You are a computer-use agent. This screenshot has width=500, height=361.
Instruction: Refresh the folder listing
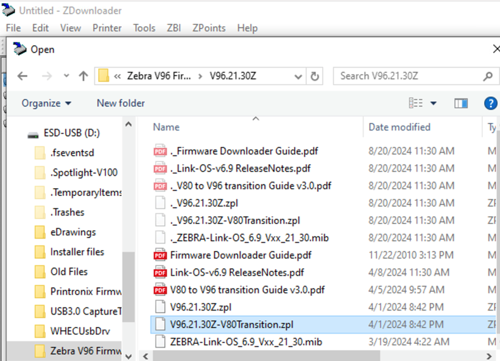click(x=314, y=77)
